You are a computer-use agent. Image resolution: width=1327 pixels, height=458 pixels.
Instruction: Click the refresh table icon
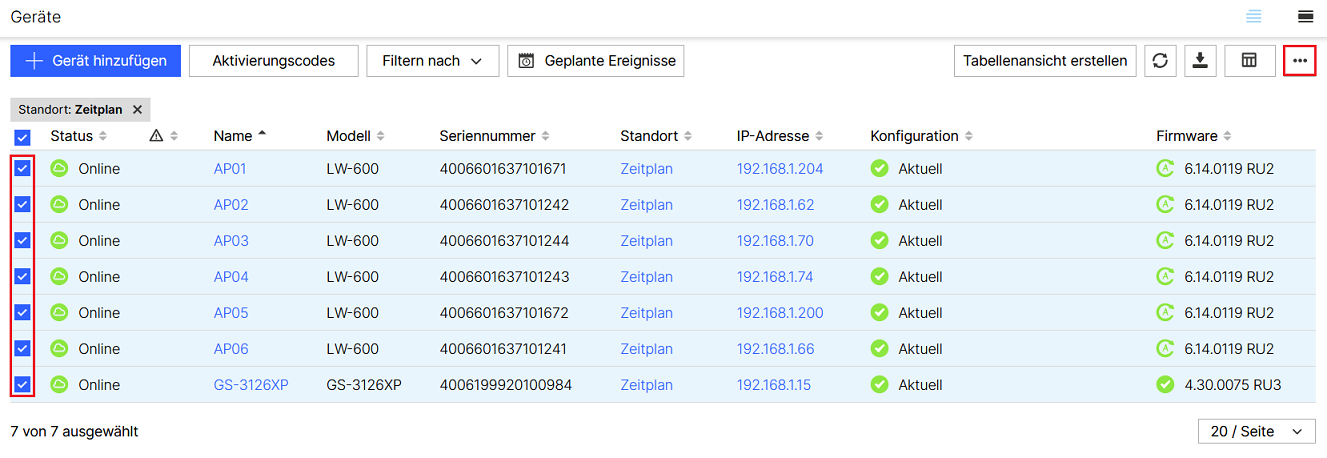1160,61
